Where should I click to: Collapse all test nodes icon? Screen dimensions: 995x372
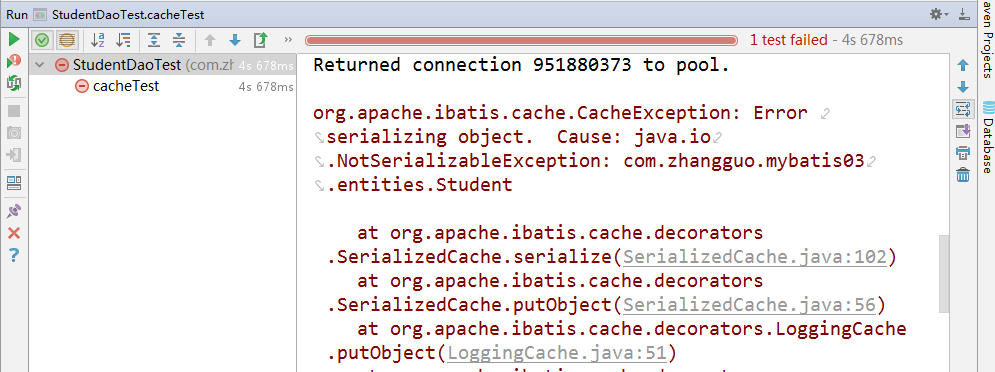click(180, 41)
